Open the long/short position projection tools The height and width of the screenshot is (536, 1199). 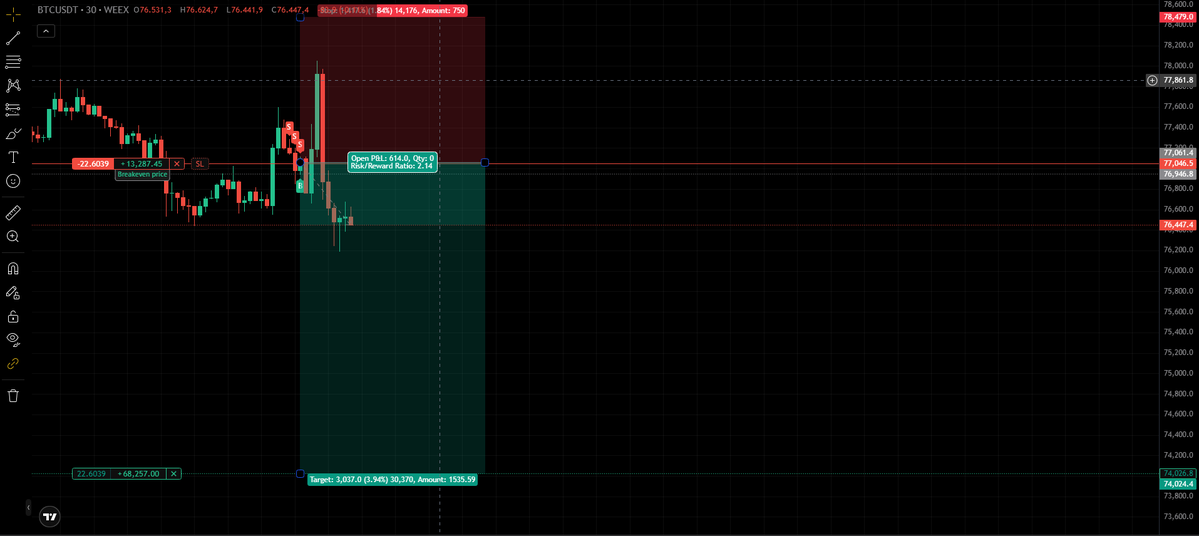coord(13,109)
